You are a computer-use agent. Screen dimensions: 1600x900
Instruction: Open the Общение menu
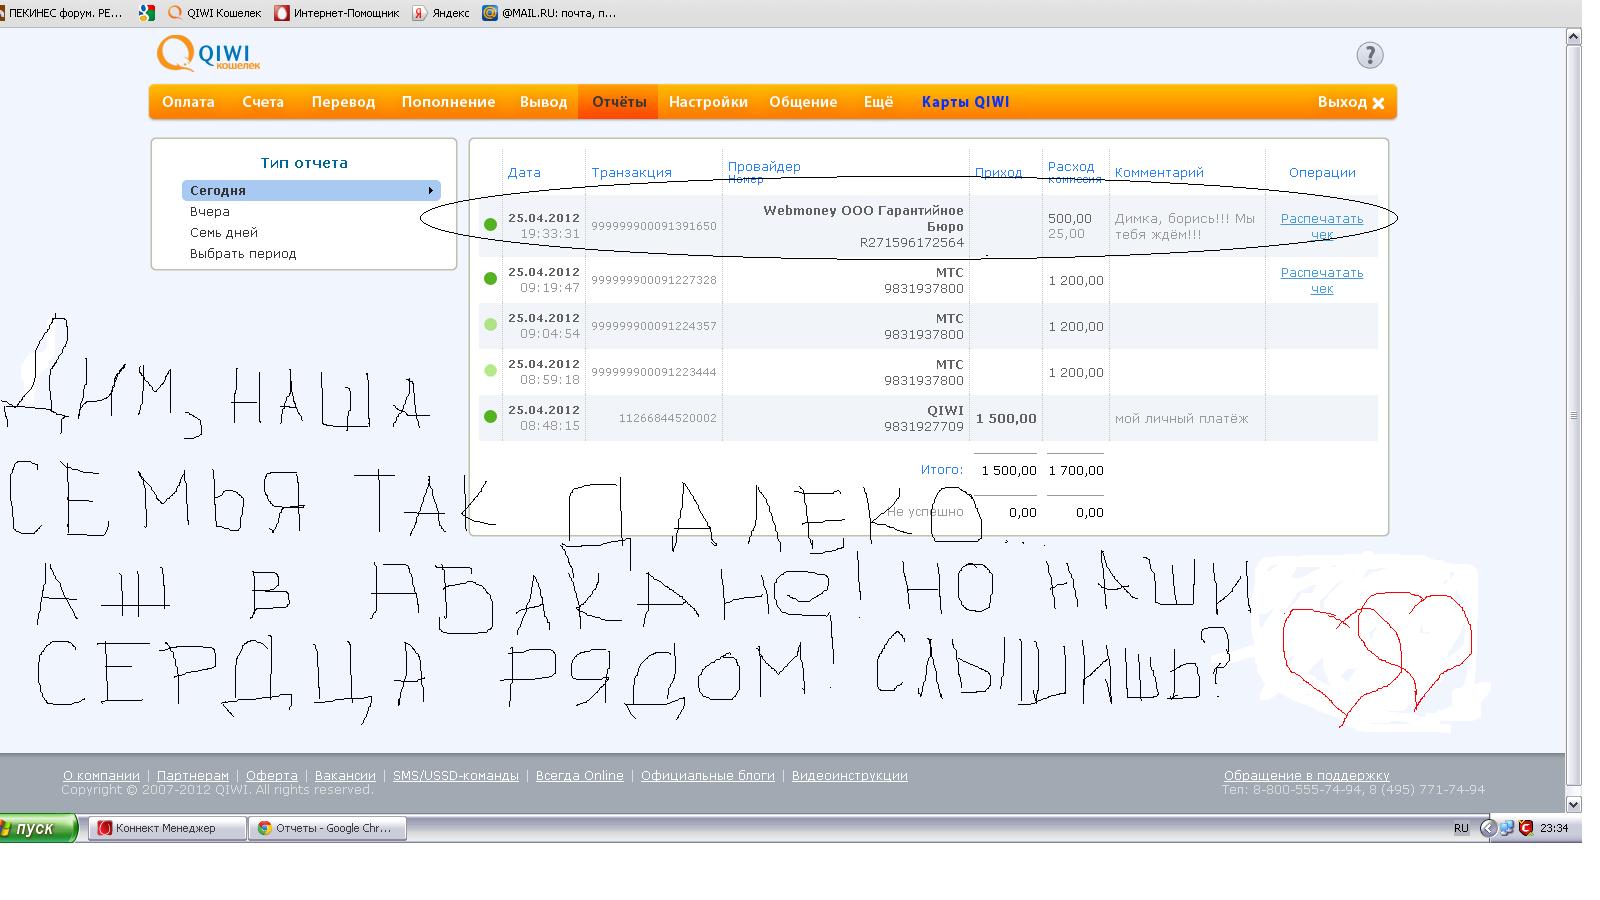pyautogui.click(x=803, y=102)
